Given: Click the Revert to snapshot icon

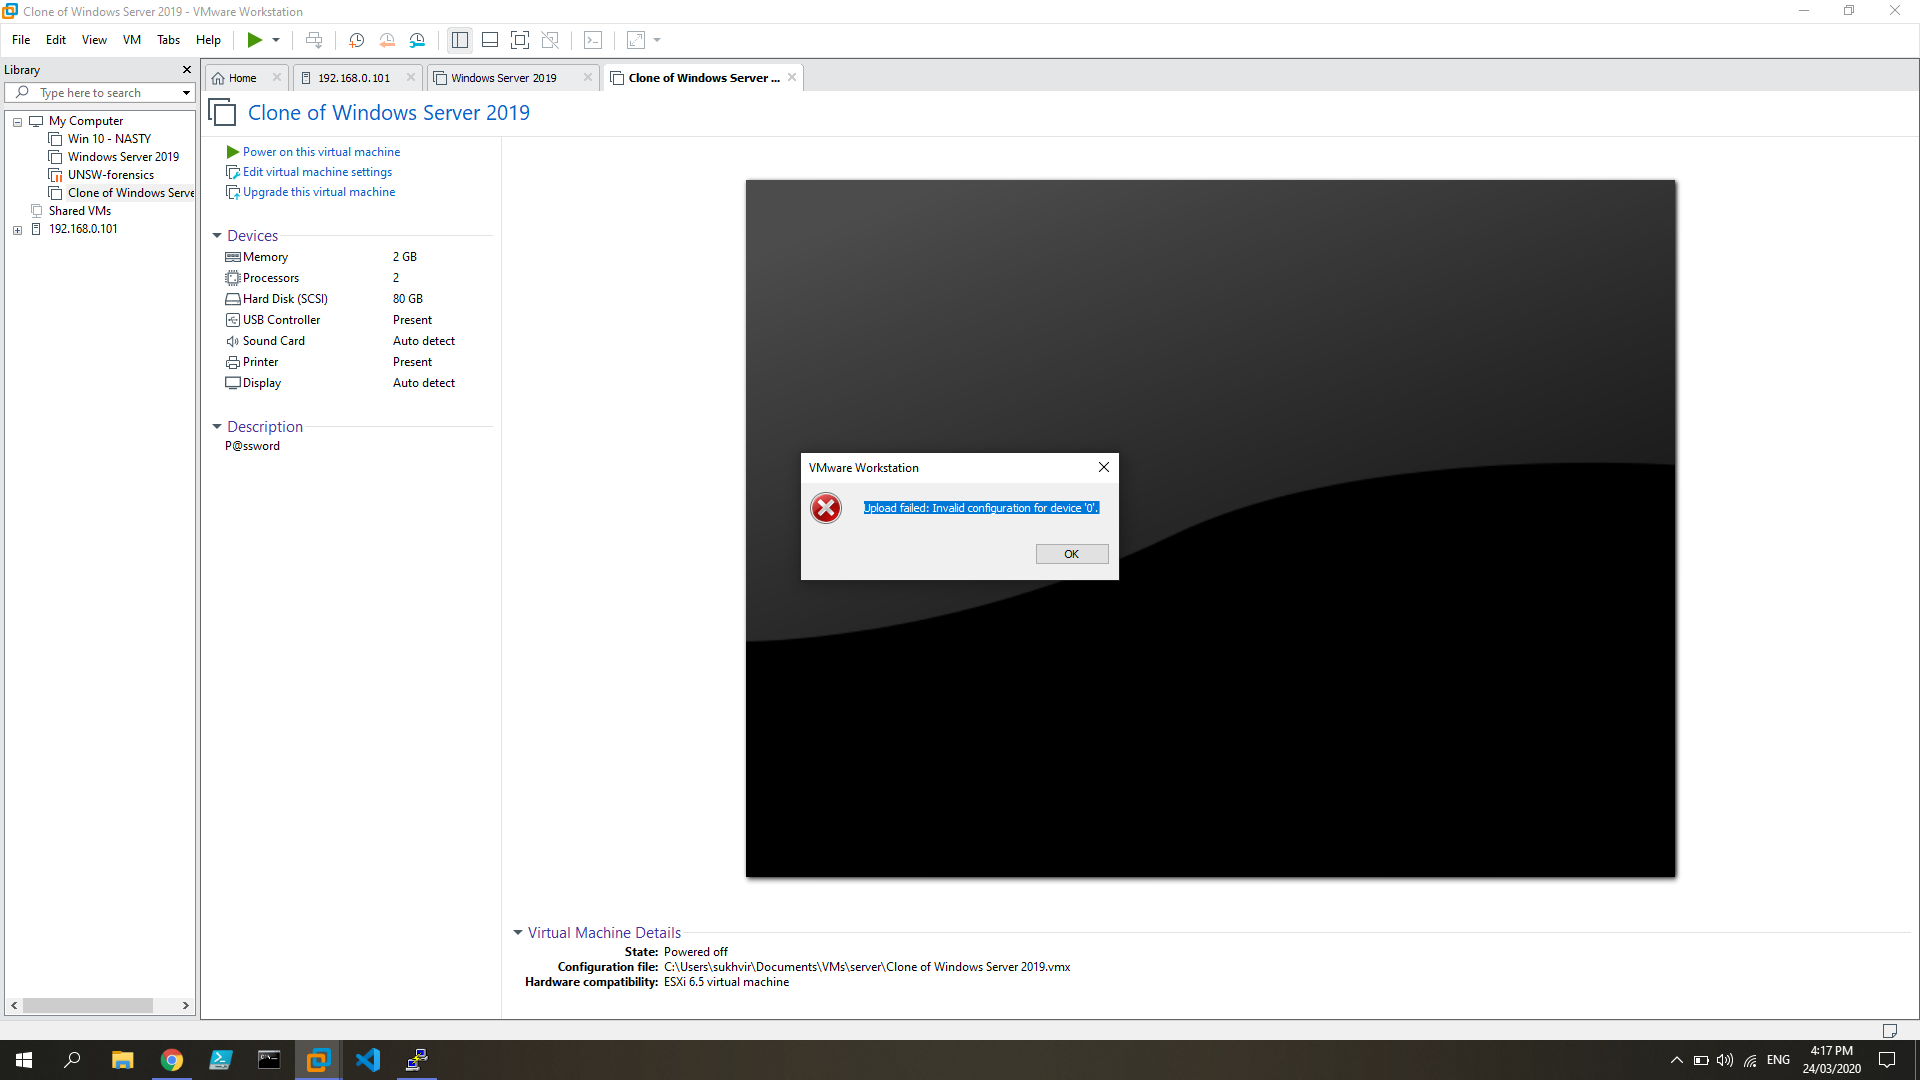Looking at the screenshot, I should 387,40.
